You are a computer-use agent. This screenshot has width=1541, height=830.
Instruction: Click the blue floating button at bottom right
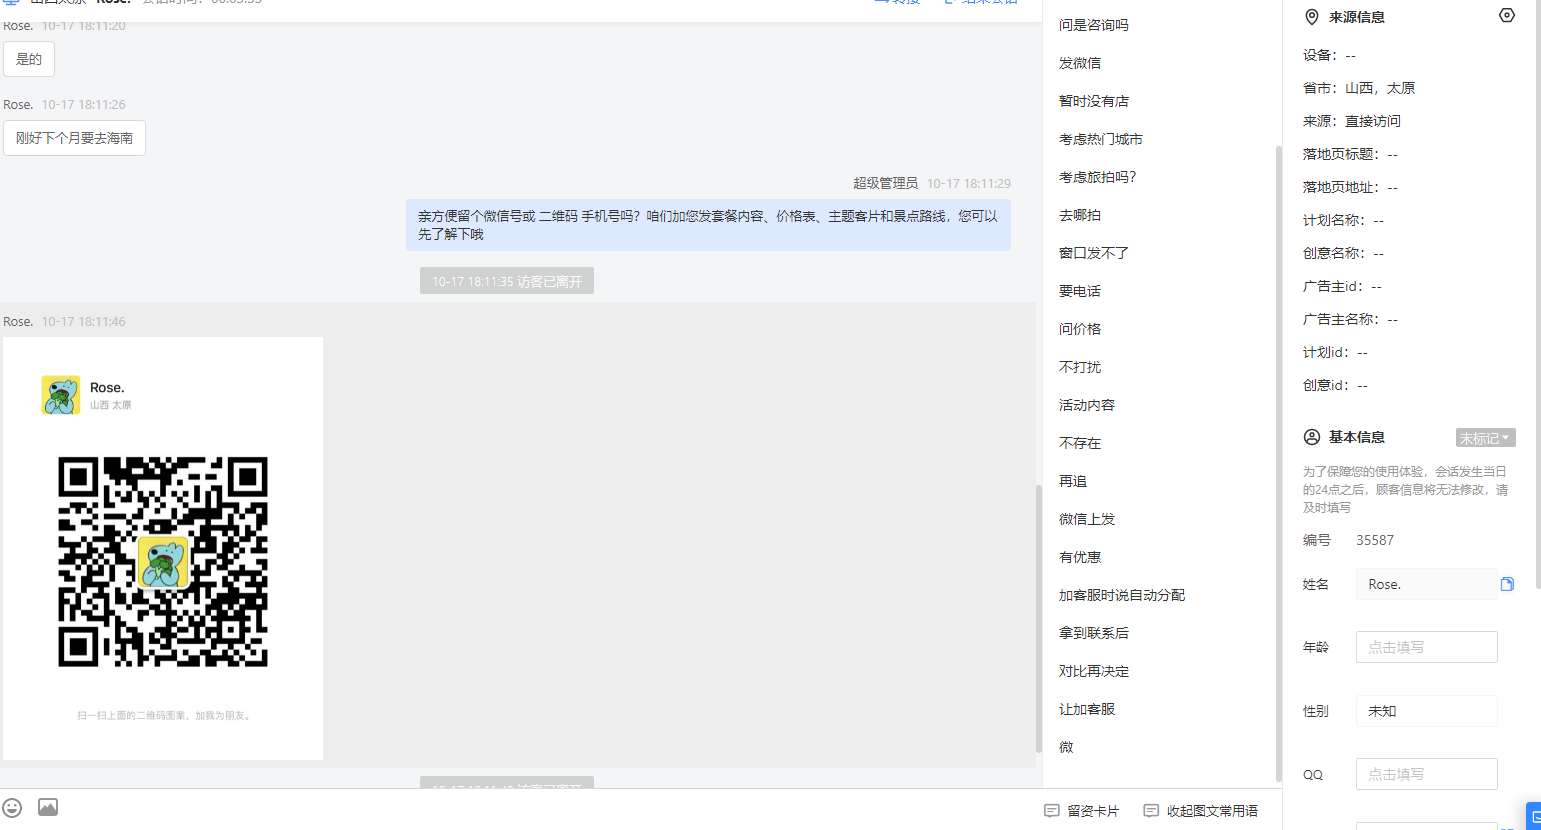coord(1533,816)
